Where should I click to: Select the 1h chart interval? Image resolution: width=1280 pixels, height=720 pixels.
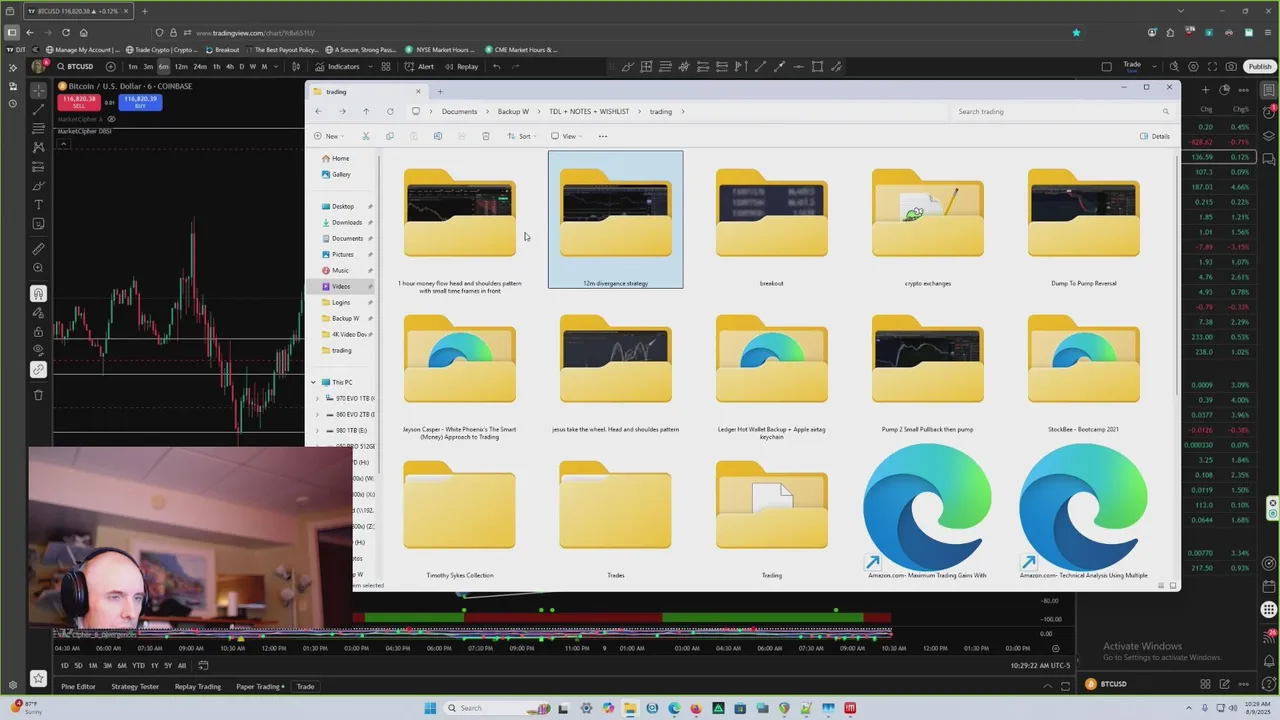216,67
